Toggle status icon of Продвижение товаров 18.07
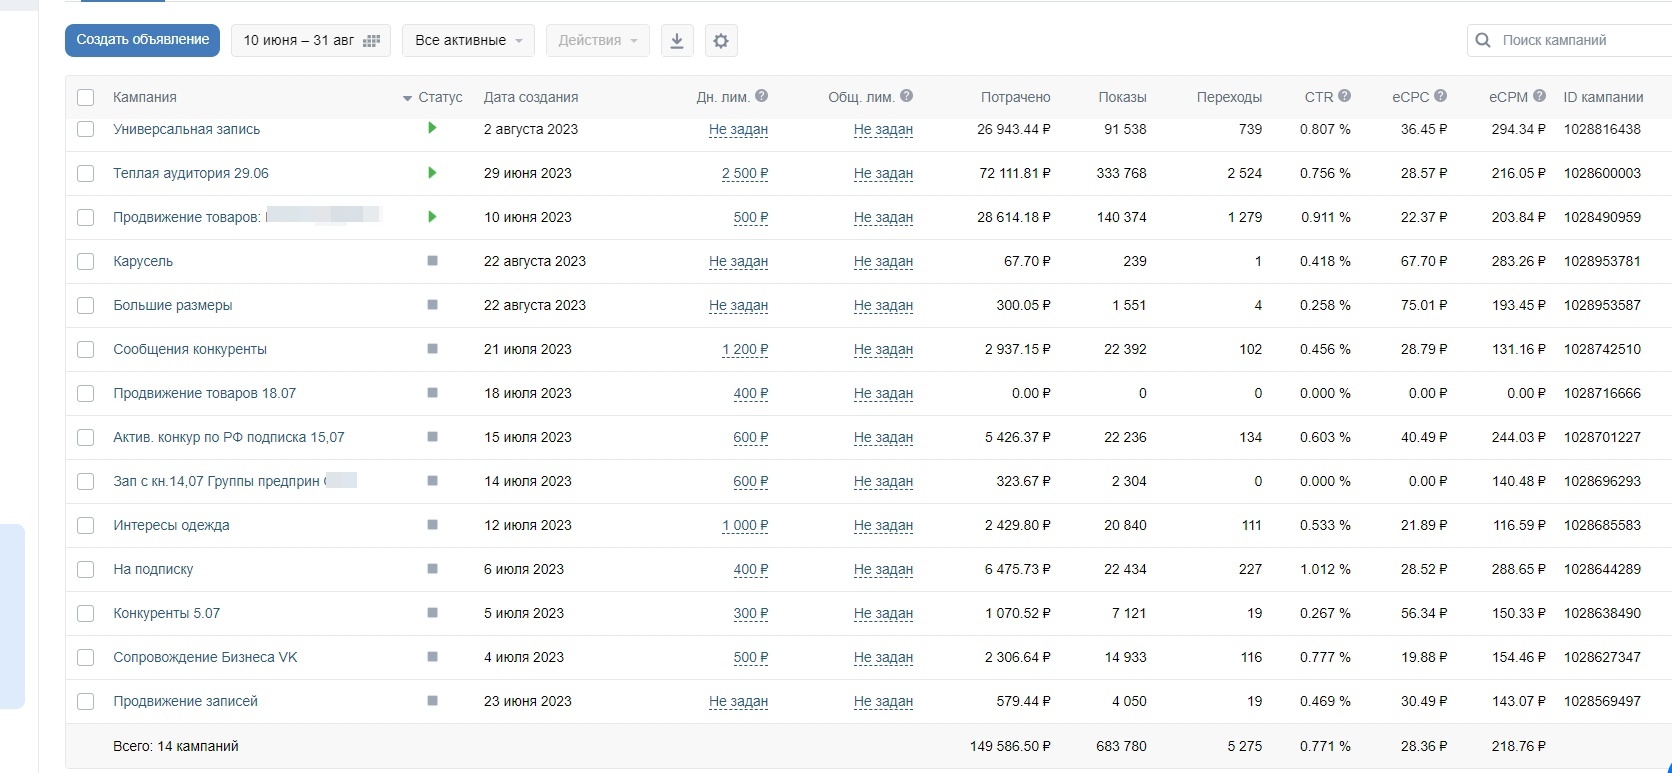This screenshot has height=773, width=1672. point(432,392)
